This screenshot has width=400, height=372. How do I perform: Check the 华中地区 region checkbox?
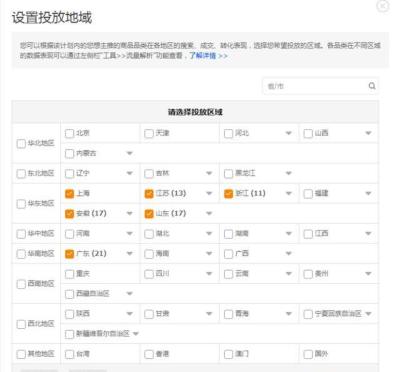pos(21,234)
